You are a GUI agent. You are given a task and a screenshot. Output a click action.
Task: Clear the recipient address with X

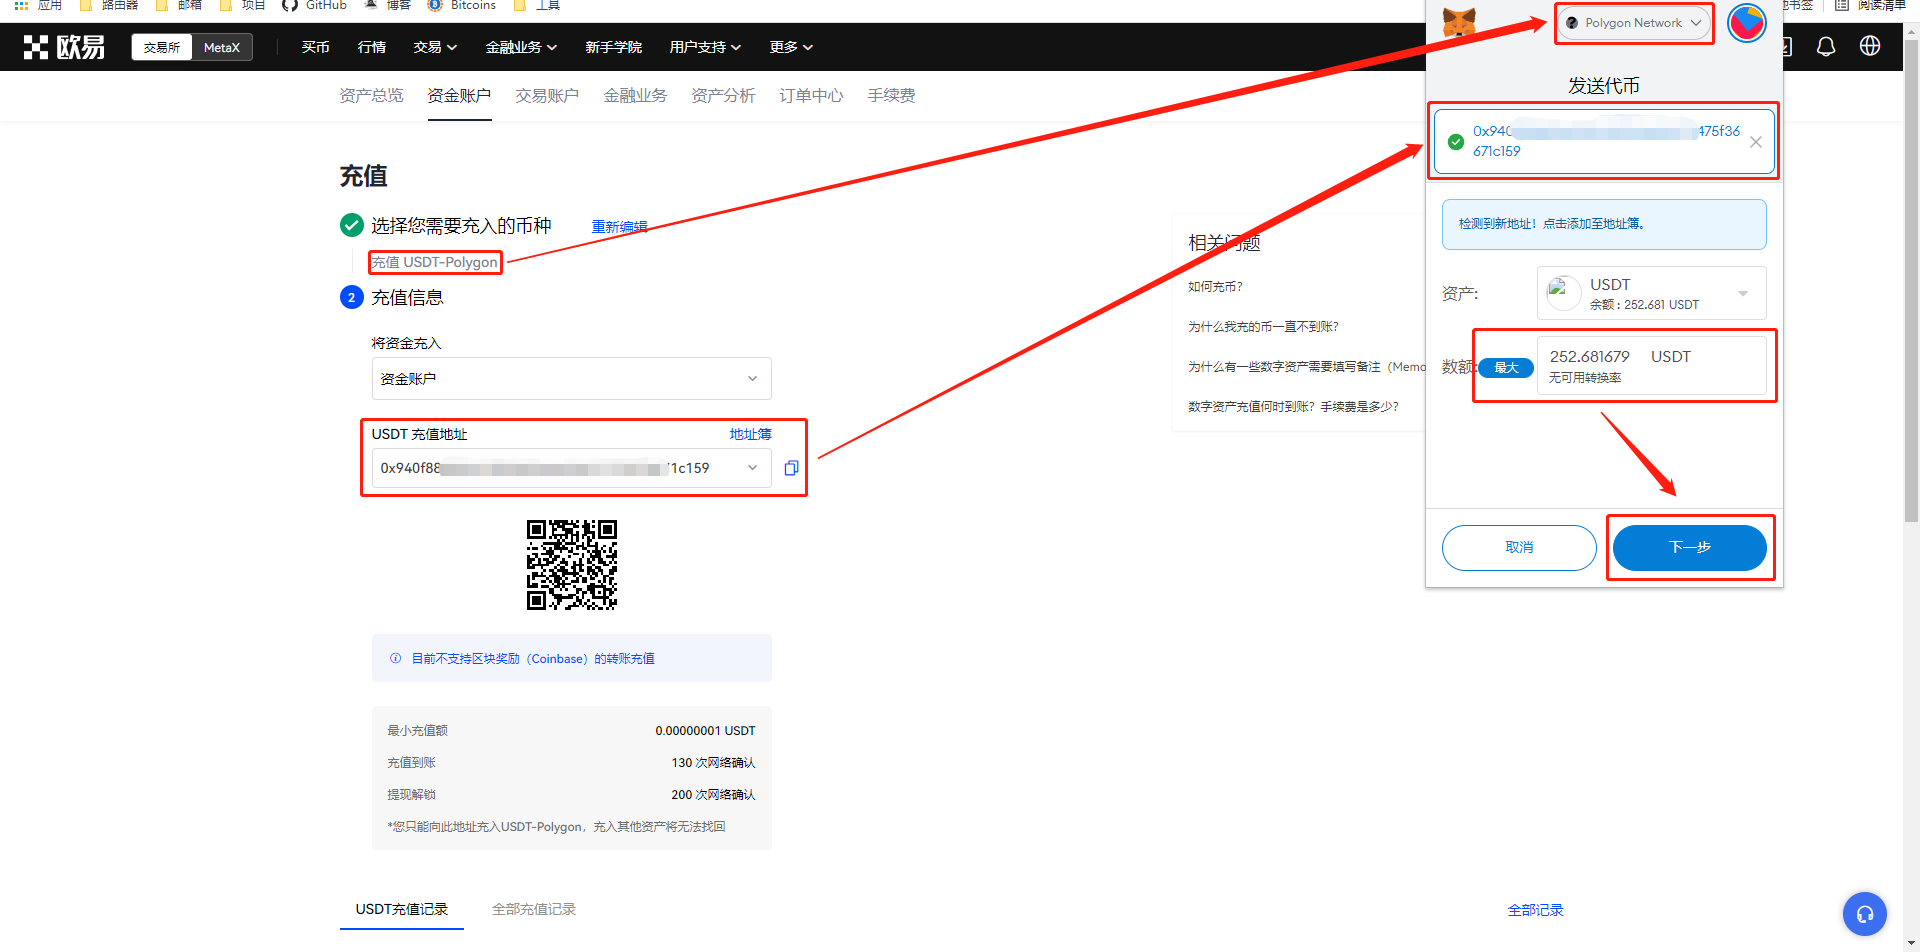pyautogui.click(x=1755, y=142)
